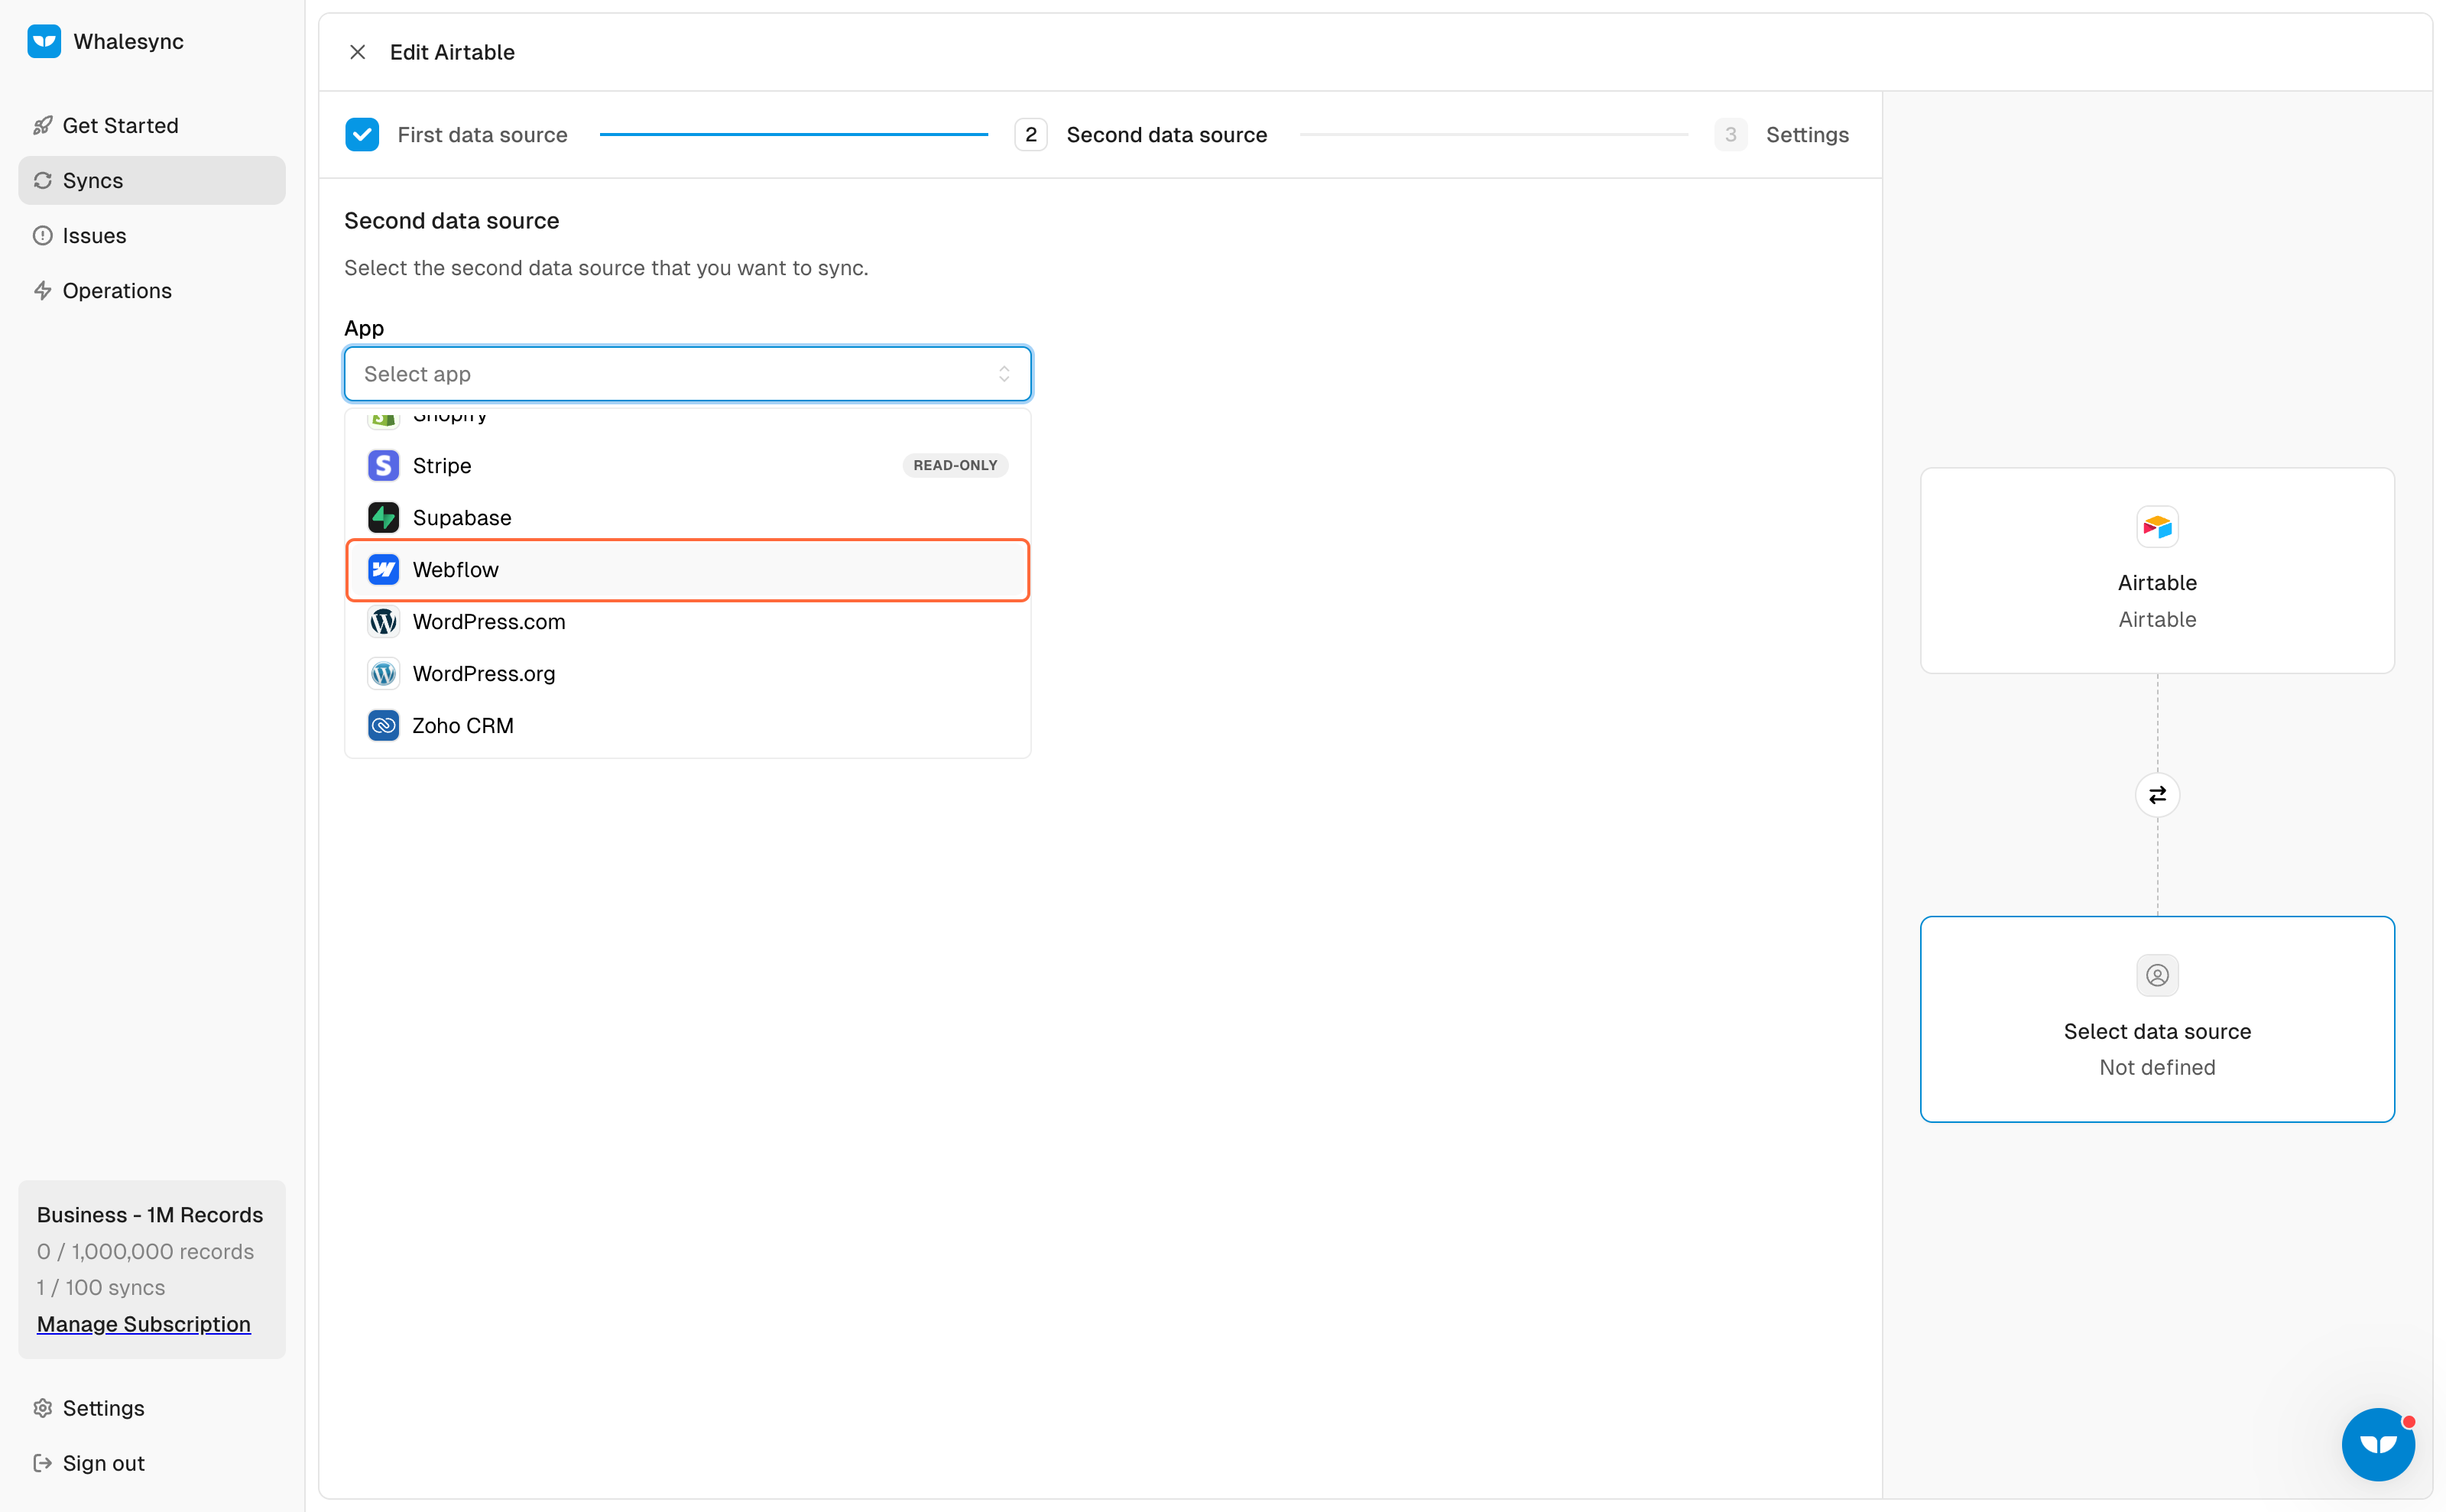Image resolution: width=2446 pixels, height=1512 pixels.
Task: Choose Stripe from the app list
Action: 688,465
